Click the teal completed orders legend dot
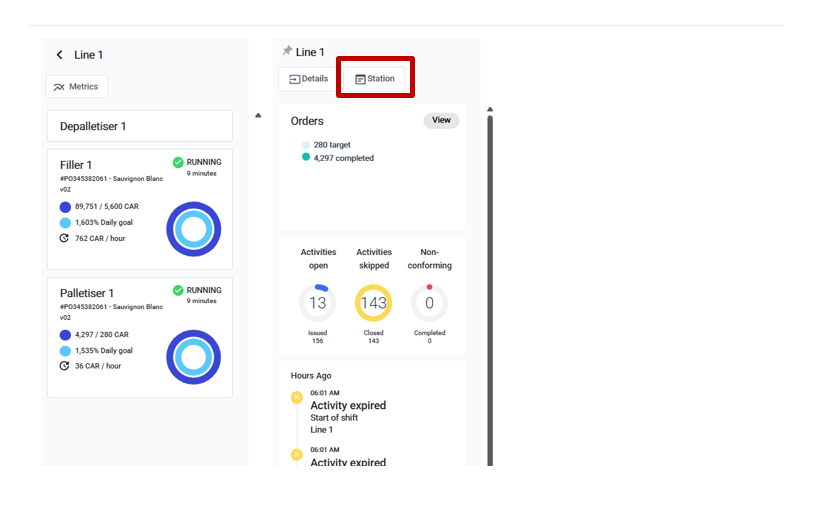Image resolution: width=823 pixels, height=521 pixels. click(306, 157)
